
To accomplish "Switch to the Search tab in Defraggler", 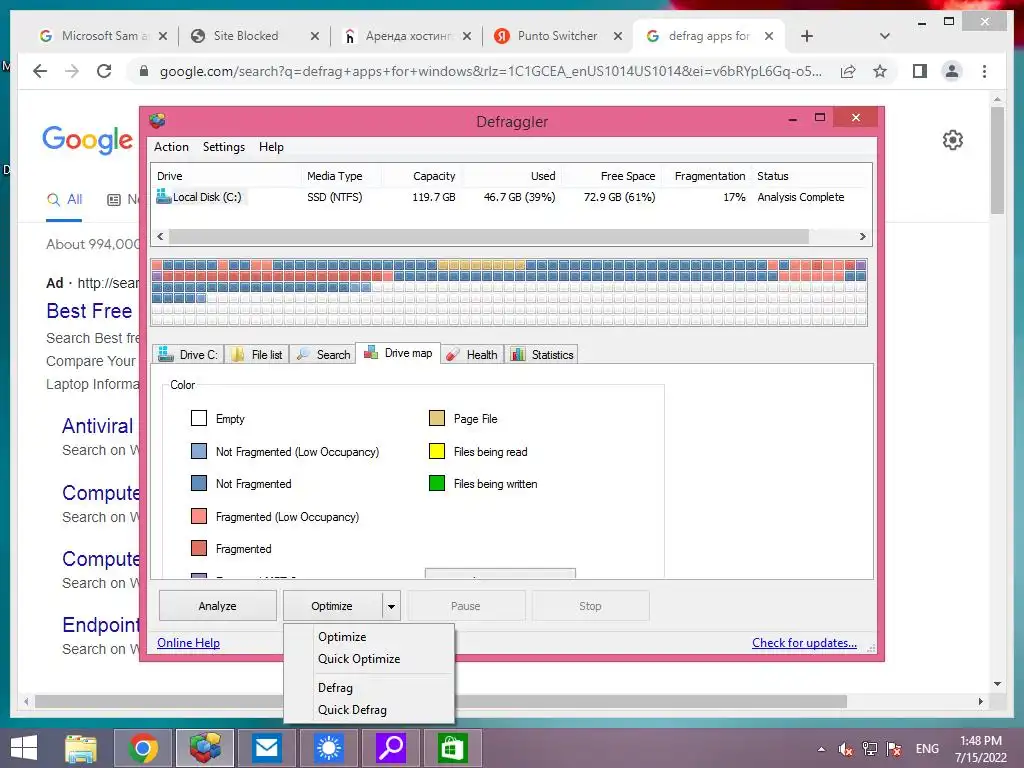I will [x=323, y=355].
